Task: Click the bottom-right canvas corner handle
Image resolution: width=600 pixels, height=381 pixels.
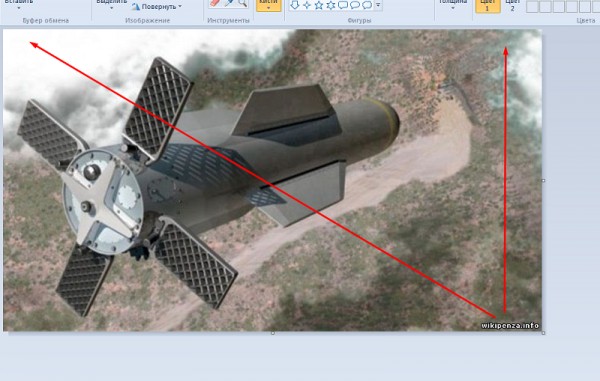Action: (x=544, y=333)
